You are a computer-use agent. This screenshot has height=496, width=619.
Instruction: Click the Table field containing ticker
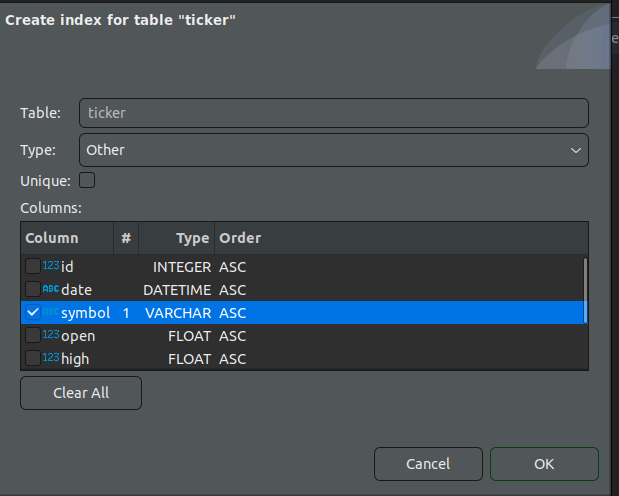tap(334, 113)
